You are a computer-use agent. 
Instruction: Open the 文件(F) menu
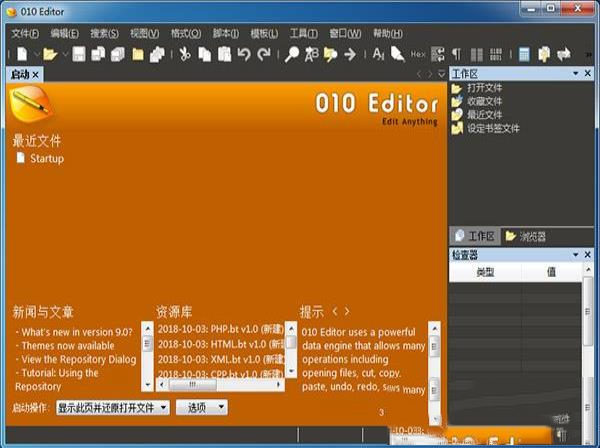[x=25, y=33]
